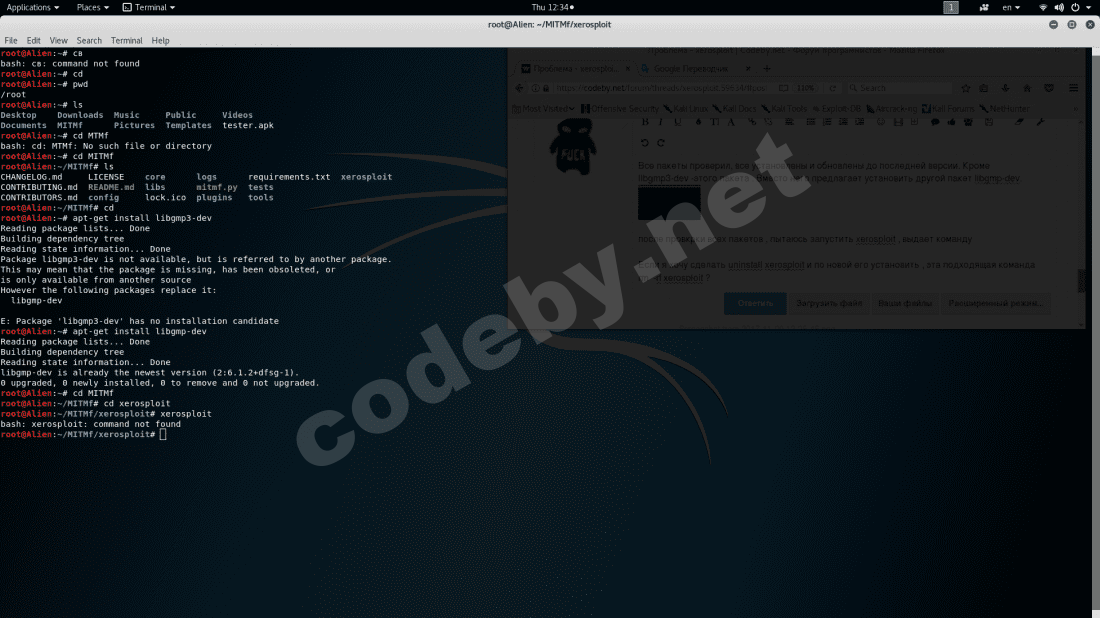The image size is (1100, 618).
Task: Click the forum user avatar image
Action: 572,147
